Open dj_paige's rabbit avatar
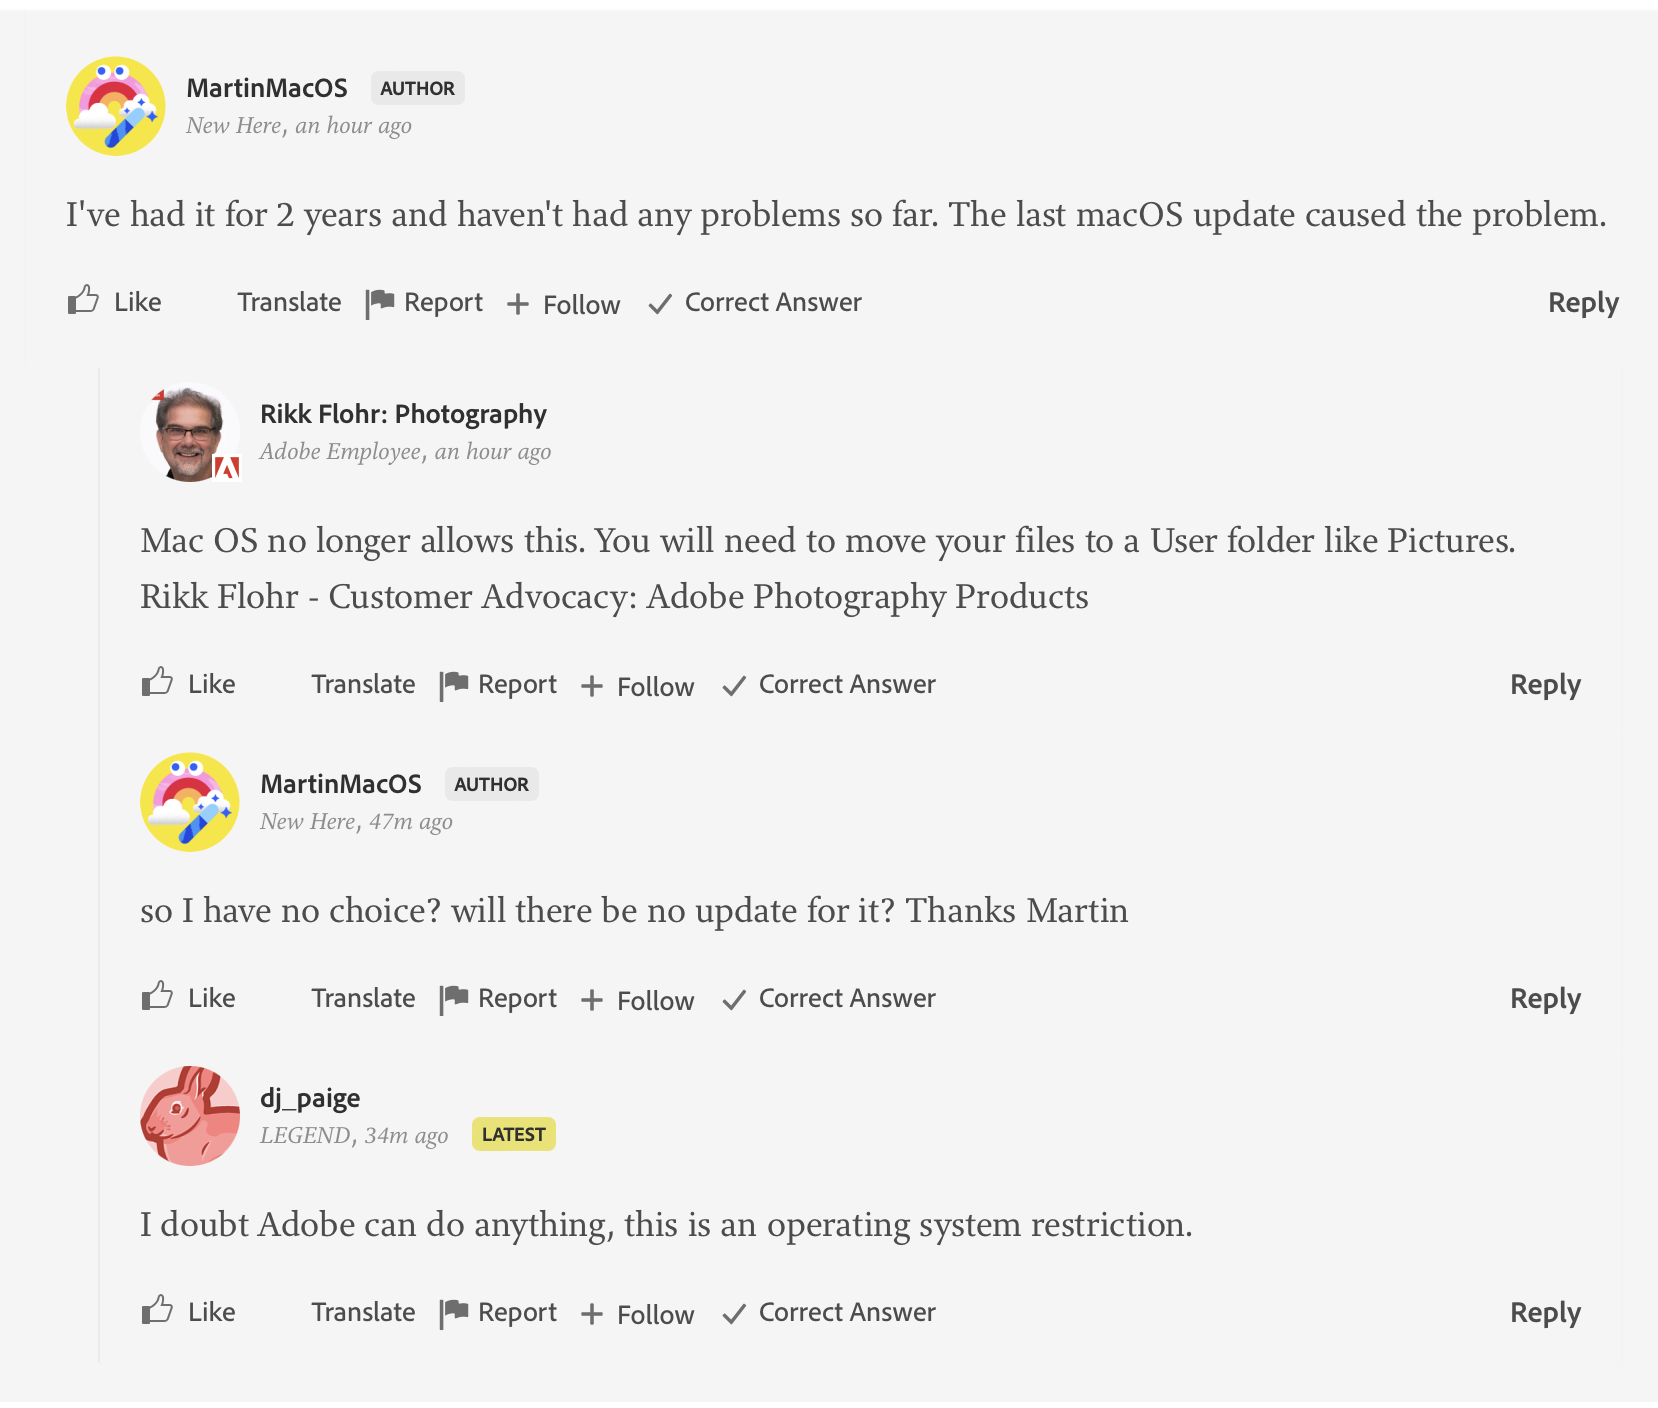This screenshot has height=1408, width=1658. [x=190, y=1115]
